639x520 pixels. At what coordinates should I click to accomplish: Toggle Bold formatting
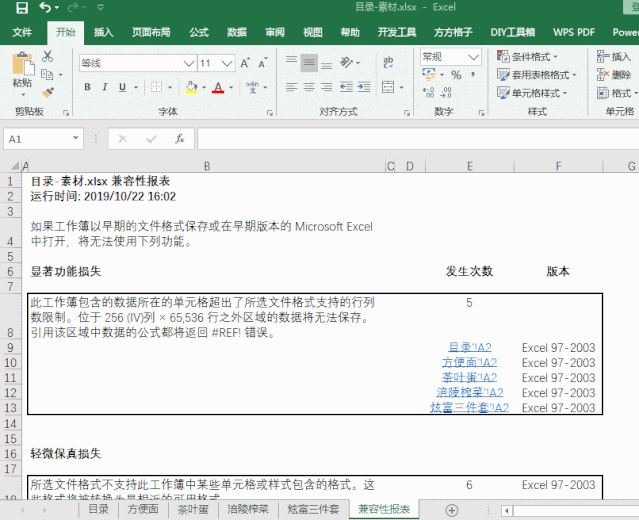[87, 87]
